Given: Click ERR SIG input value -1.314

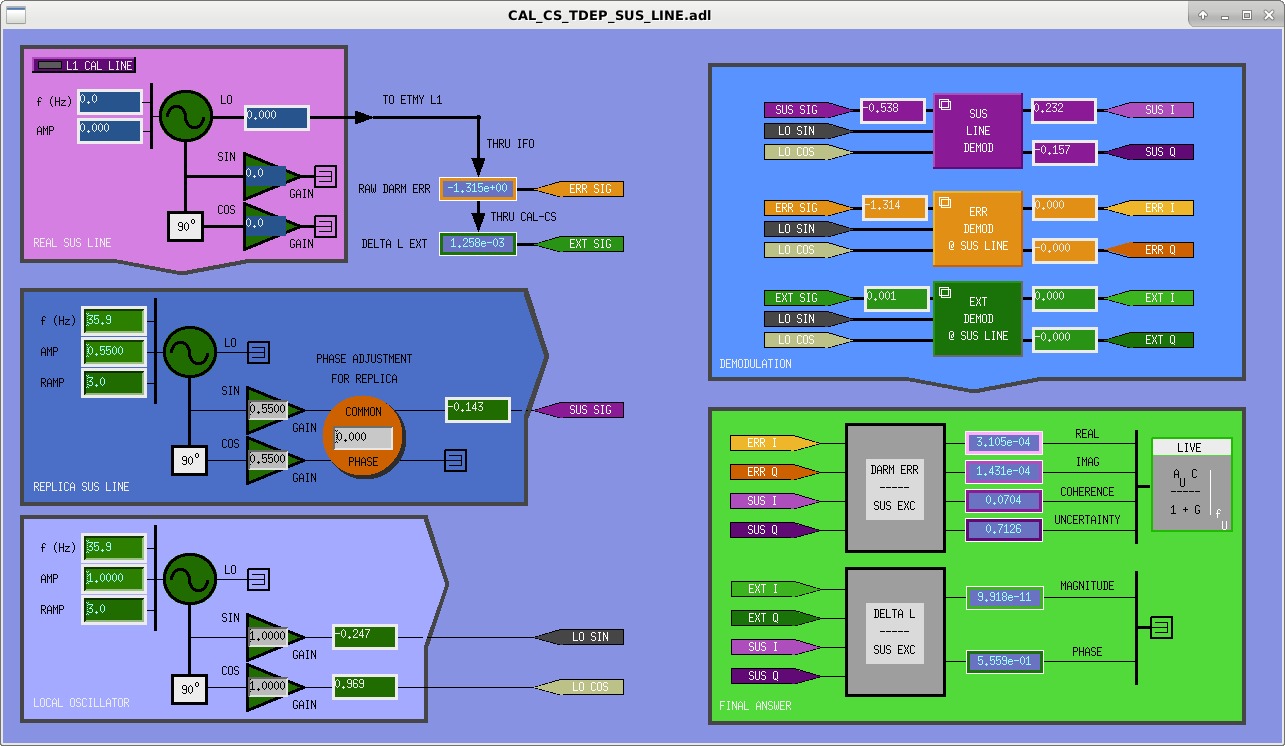Looking at the screenshot, I should click(x=893, y=208).
